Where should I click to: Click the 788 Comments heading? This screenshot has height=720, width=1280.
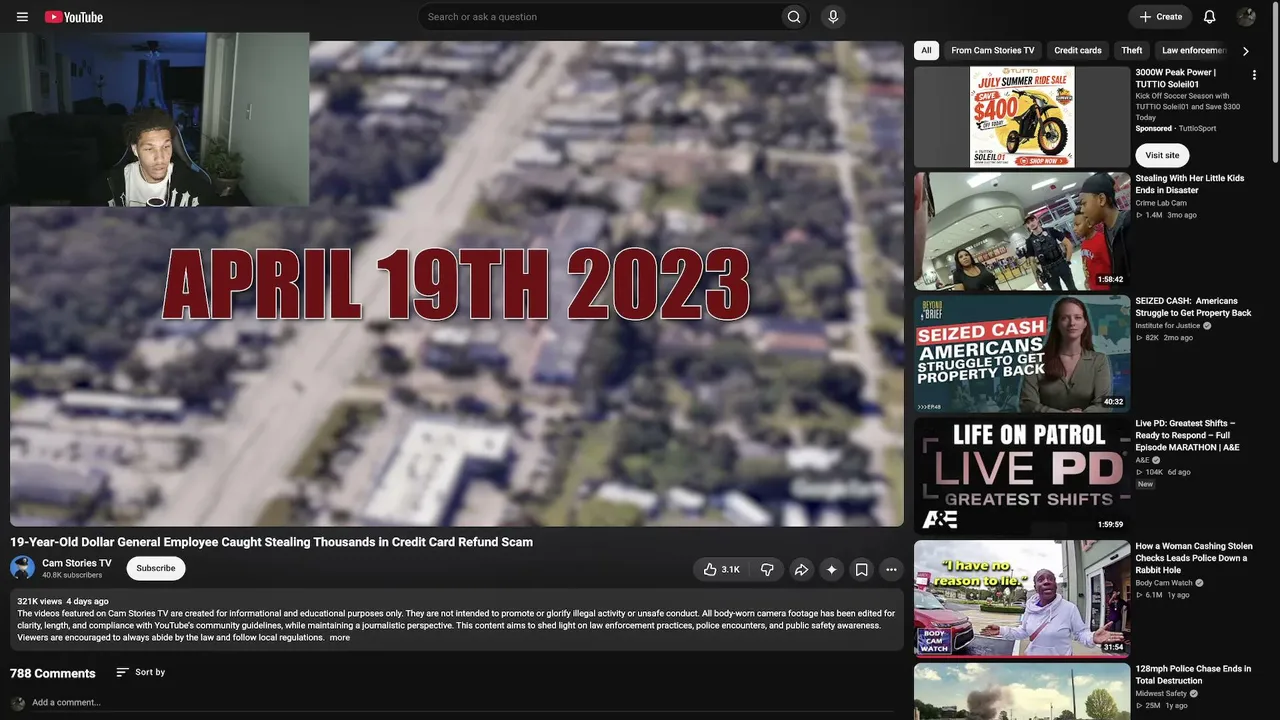pos(53,674)
